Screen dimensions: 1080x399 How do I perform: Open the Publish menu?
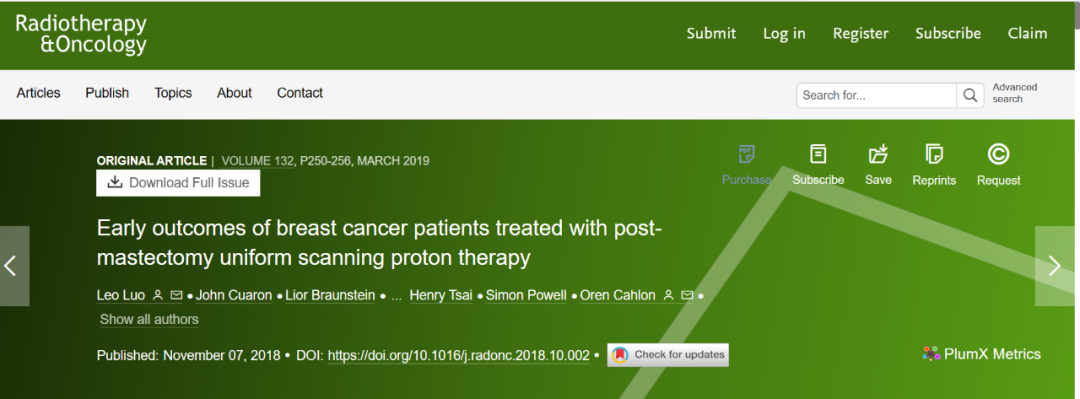click(107, 93)
